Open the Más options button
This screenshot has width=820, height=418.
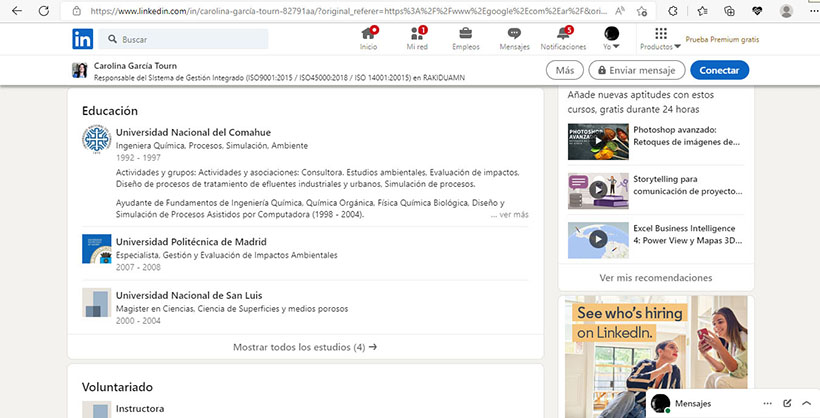click(565, 70)
